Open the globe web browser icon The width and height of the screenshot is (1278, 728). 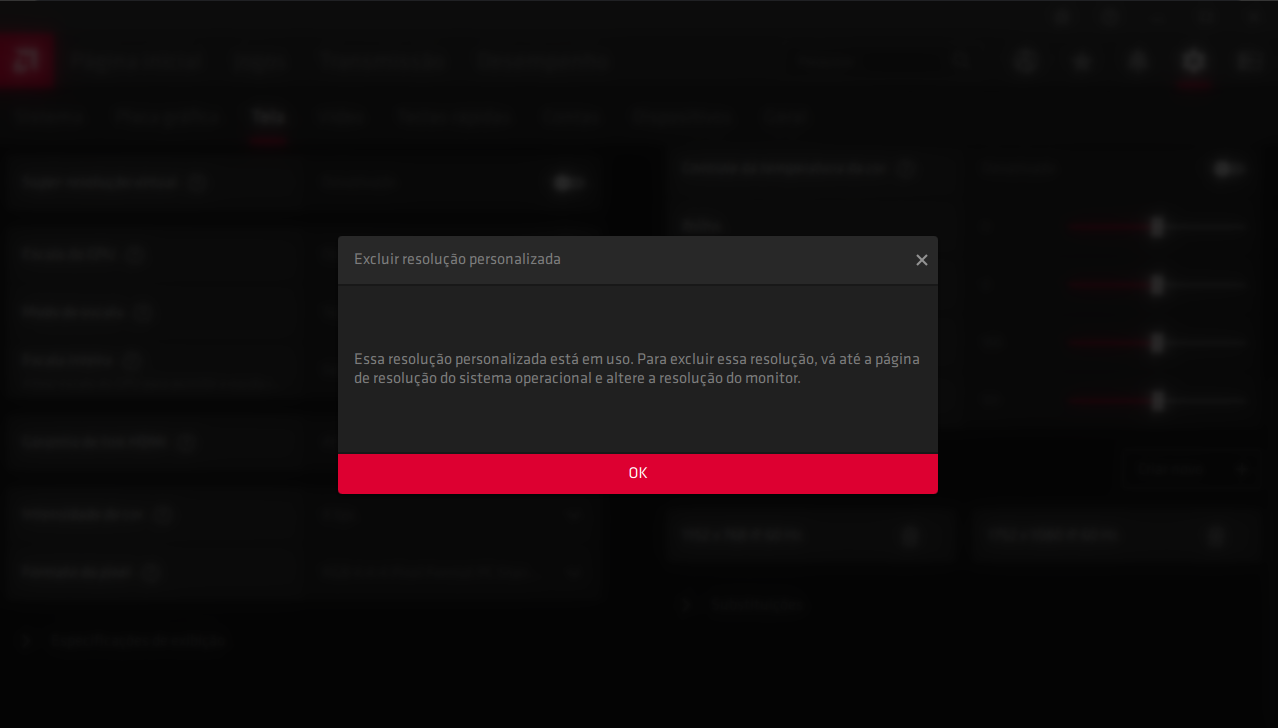pyautogui.click(x=1025, y=61)
